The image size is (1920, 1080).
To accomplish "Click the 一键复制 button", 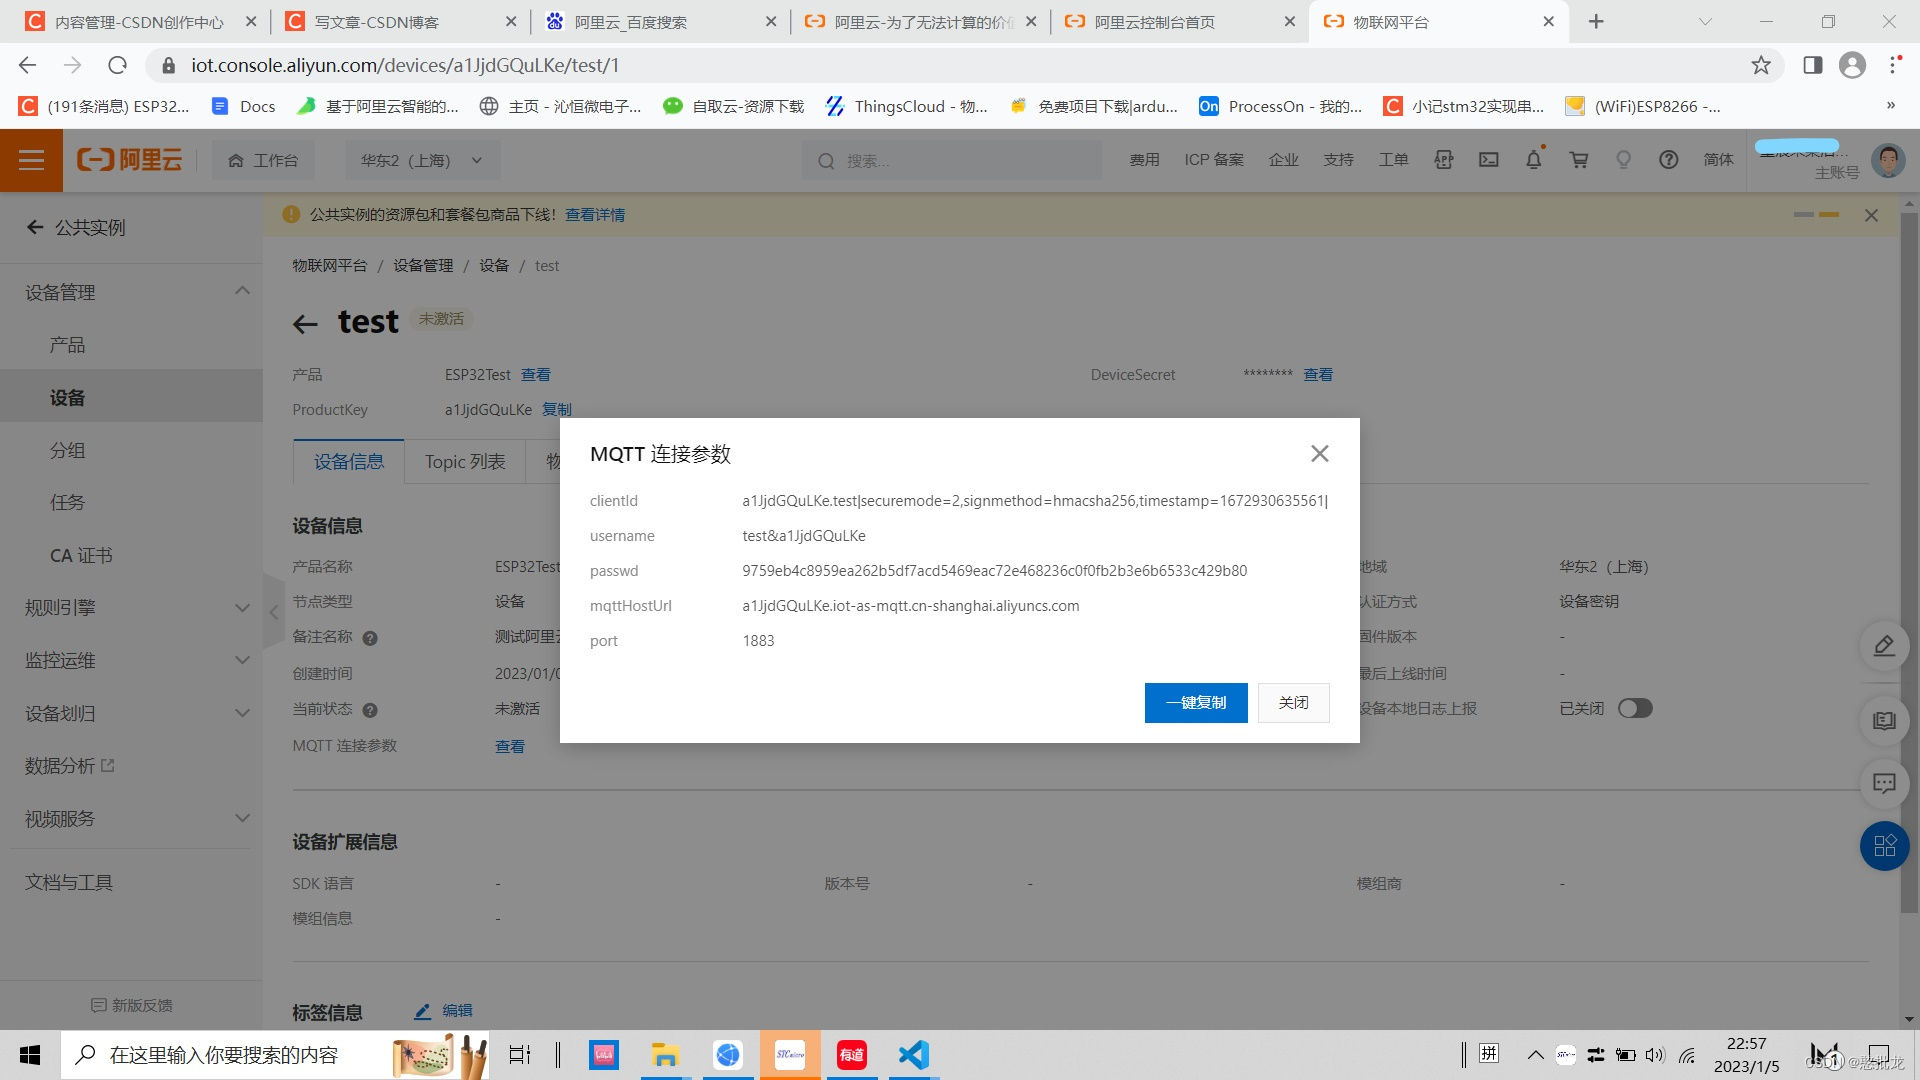I will click(1195, 703).
